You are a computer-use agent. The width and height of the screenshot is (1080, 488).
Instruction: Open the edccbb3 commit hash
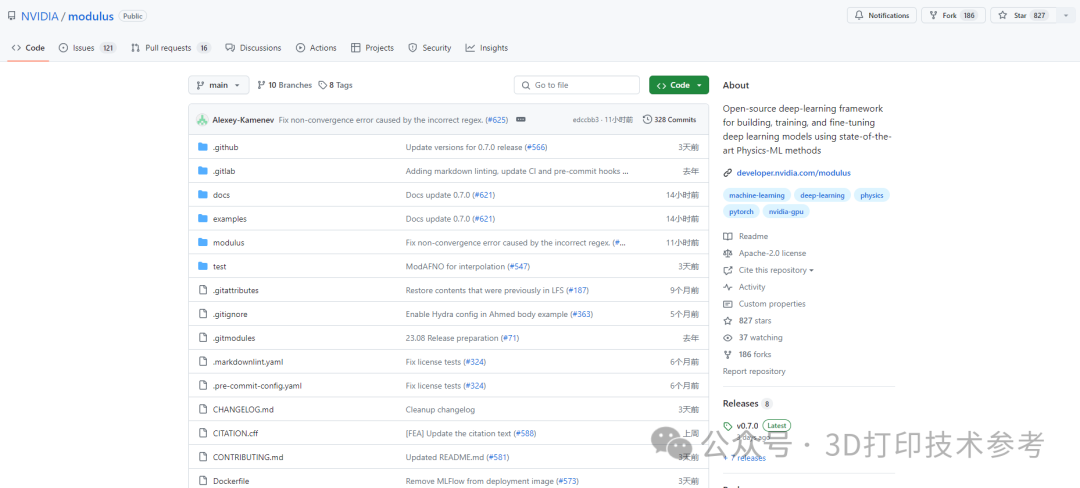coord(585,120)
